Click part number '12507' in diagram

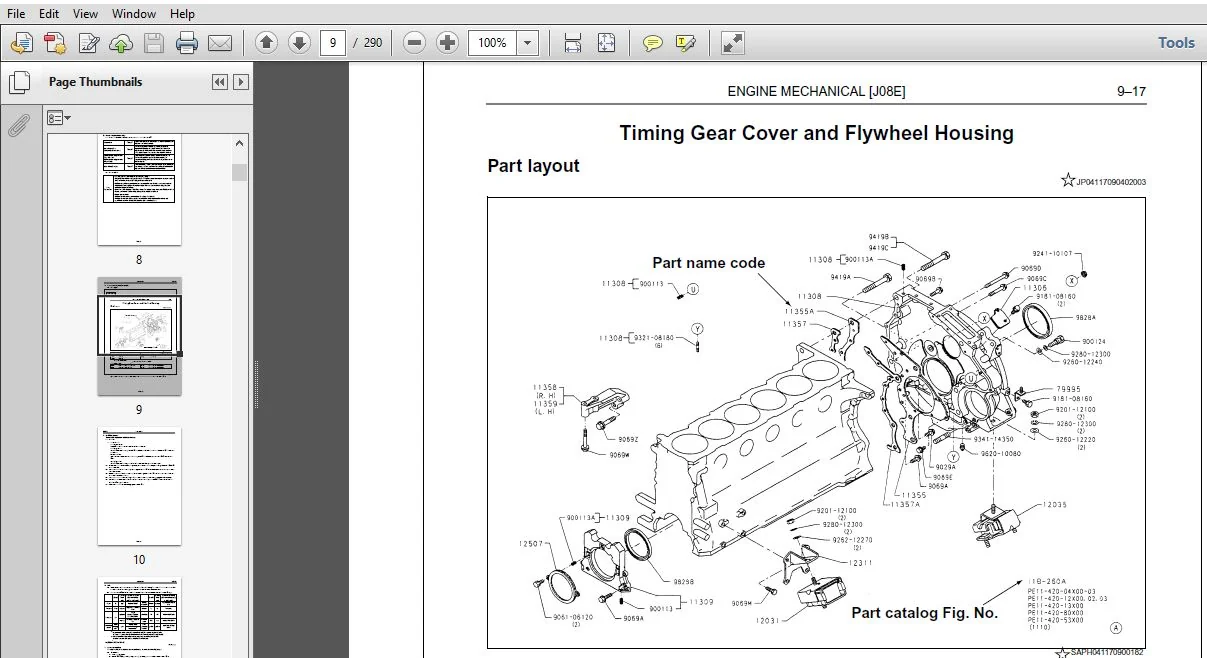[531, 544]
